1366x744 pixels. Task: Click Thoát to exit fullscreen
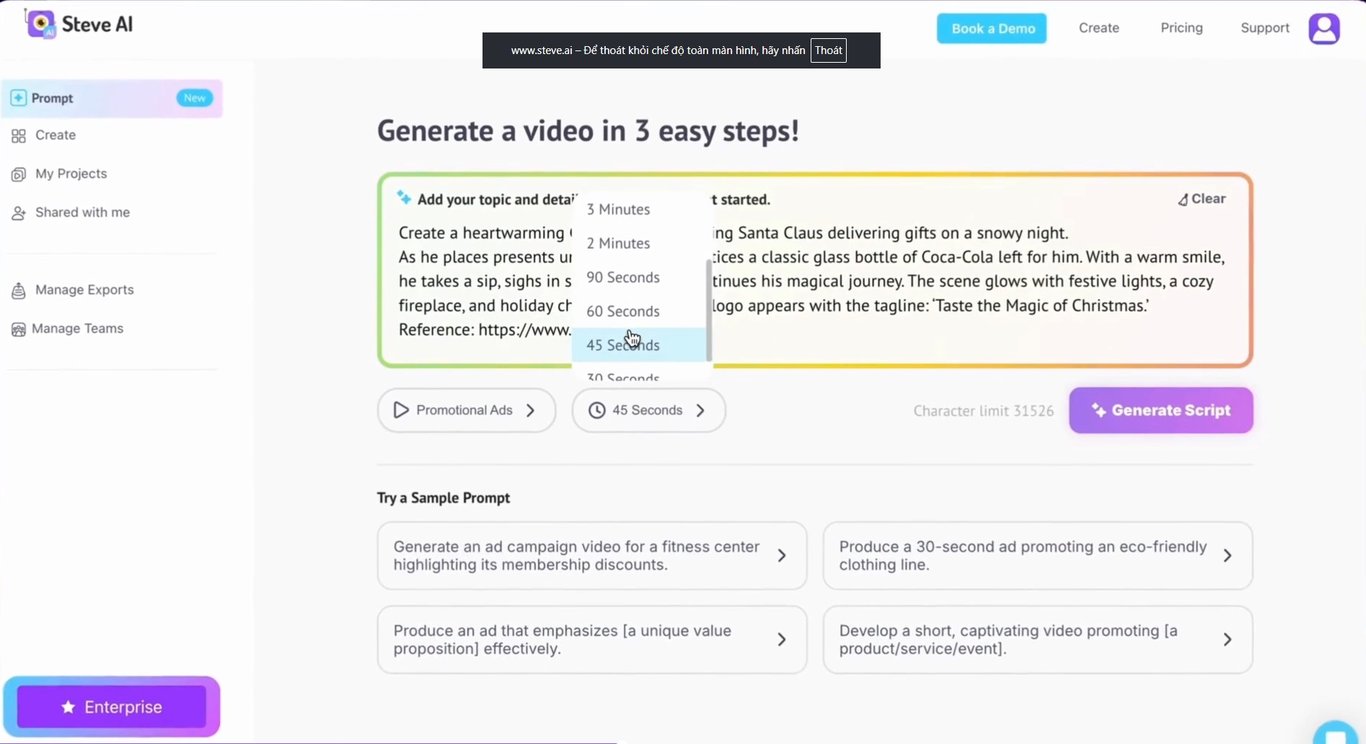[x=828, y=50]
